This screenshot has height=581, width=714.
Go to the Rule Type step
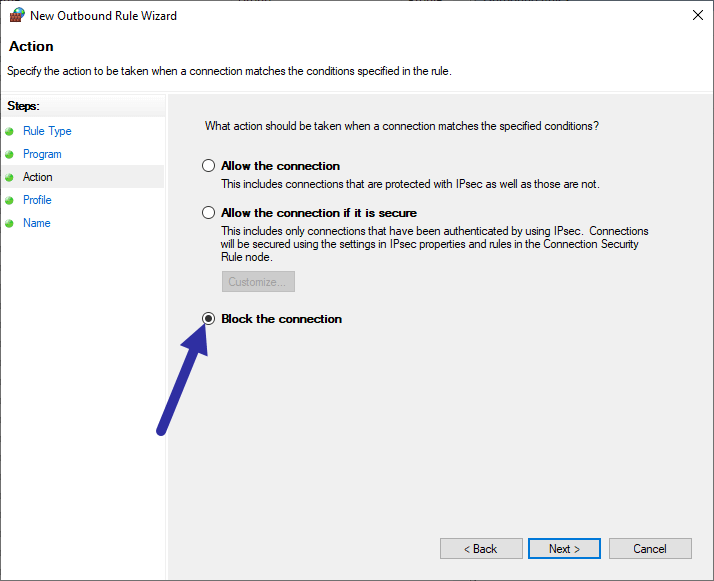pyautogui.click(x=47, y=131)
